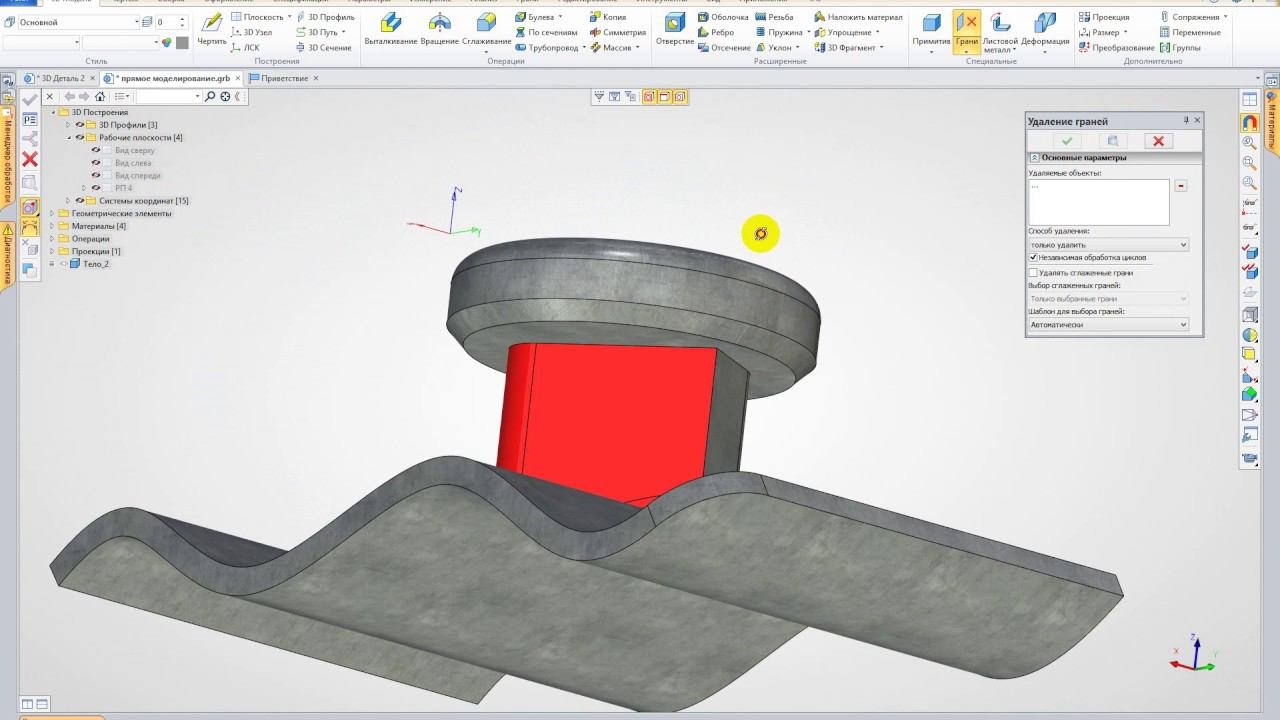Open the Шаблон для выбора граней dropdown
The height and width of the screenshot is (720, 1280).
[x=1108, y=325]
